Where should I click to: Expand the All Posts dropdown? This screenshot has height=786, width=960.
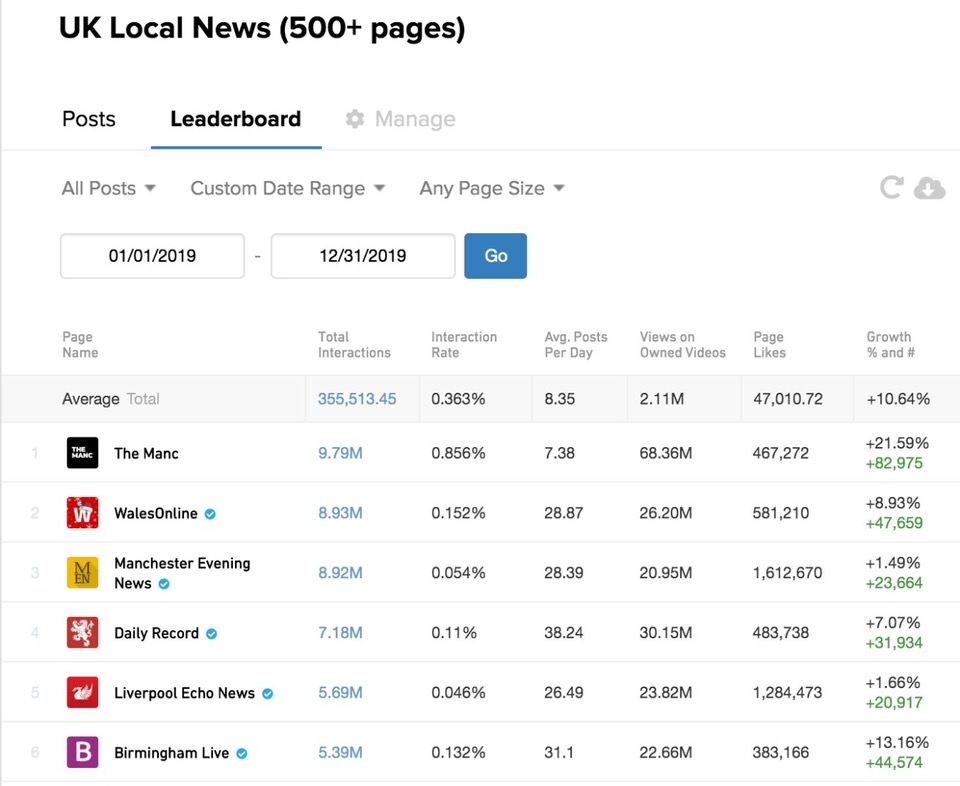point(109,188)
